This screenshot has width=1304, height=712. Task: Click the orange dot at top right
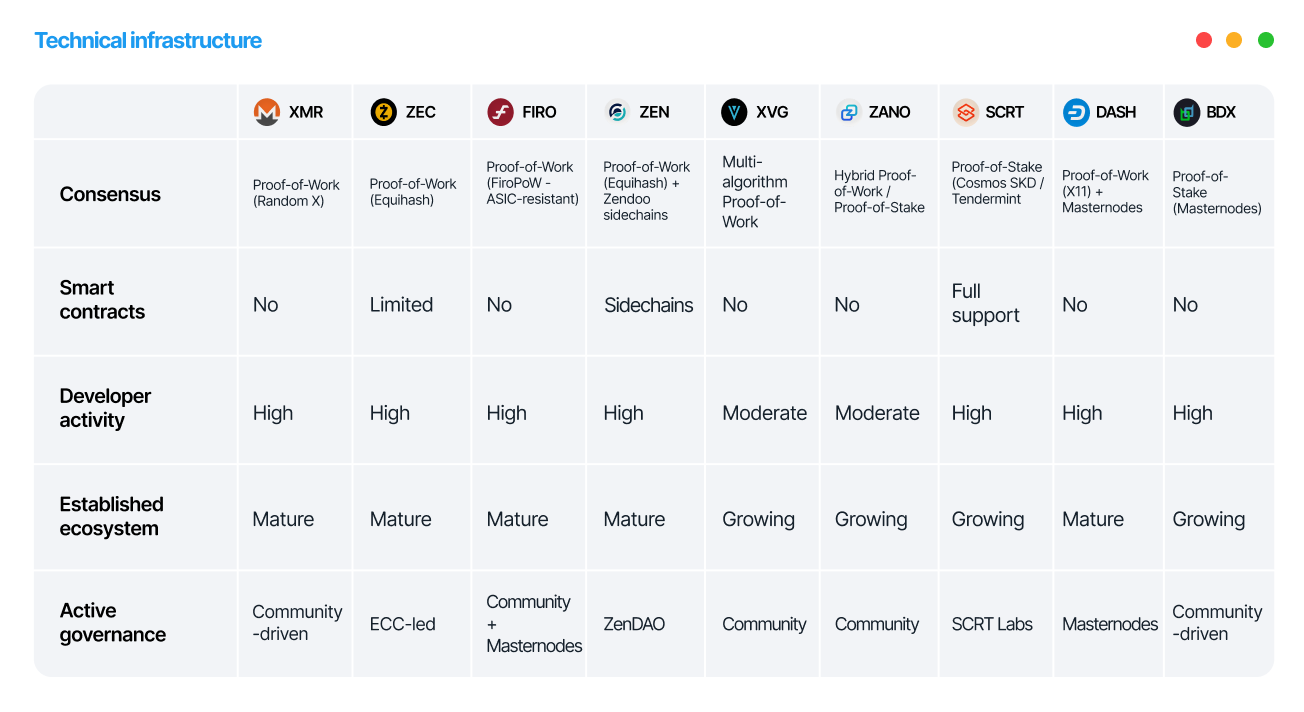pyautogui.click(x=1234, y=40)
